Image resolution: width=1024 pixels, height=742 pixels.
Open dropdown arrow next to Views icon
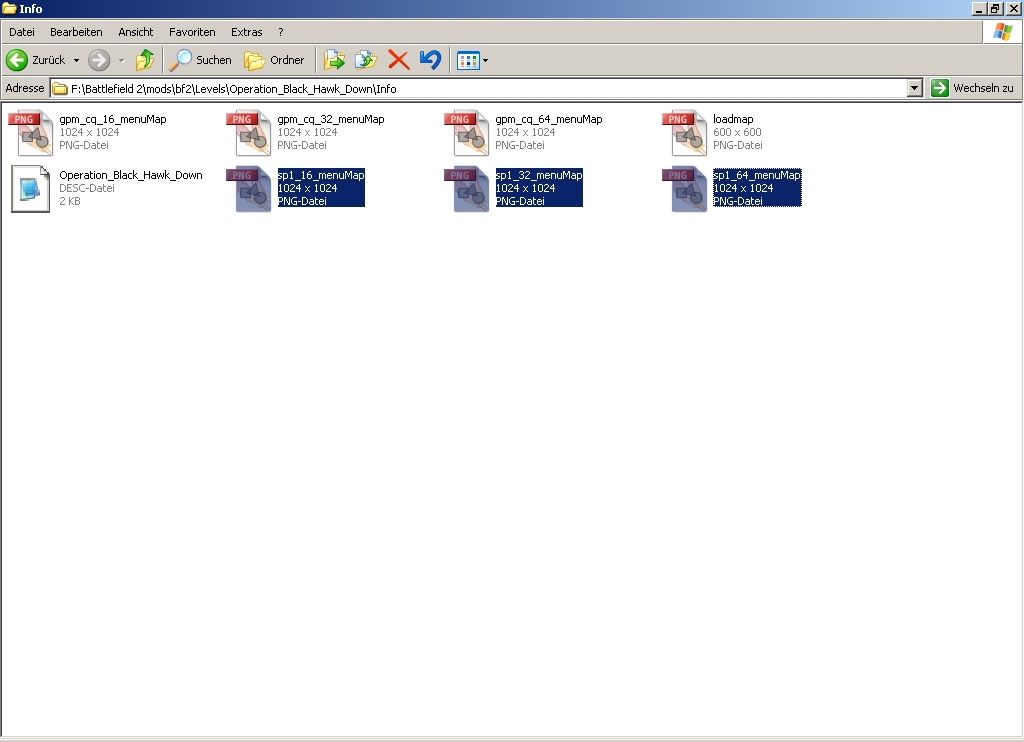tap(486, 60)
